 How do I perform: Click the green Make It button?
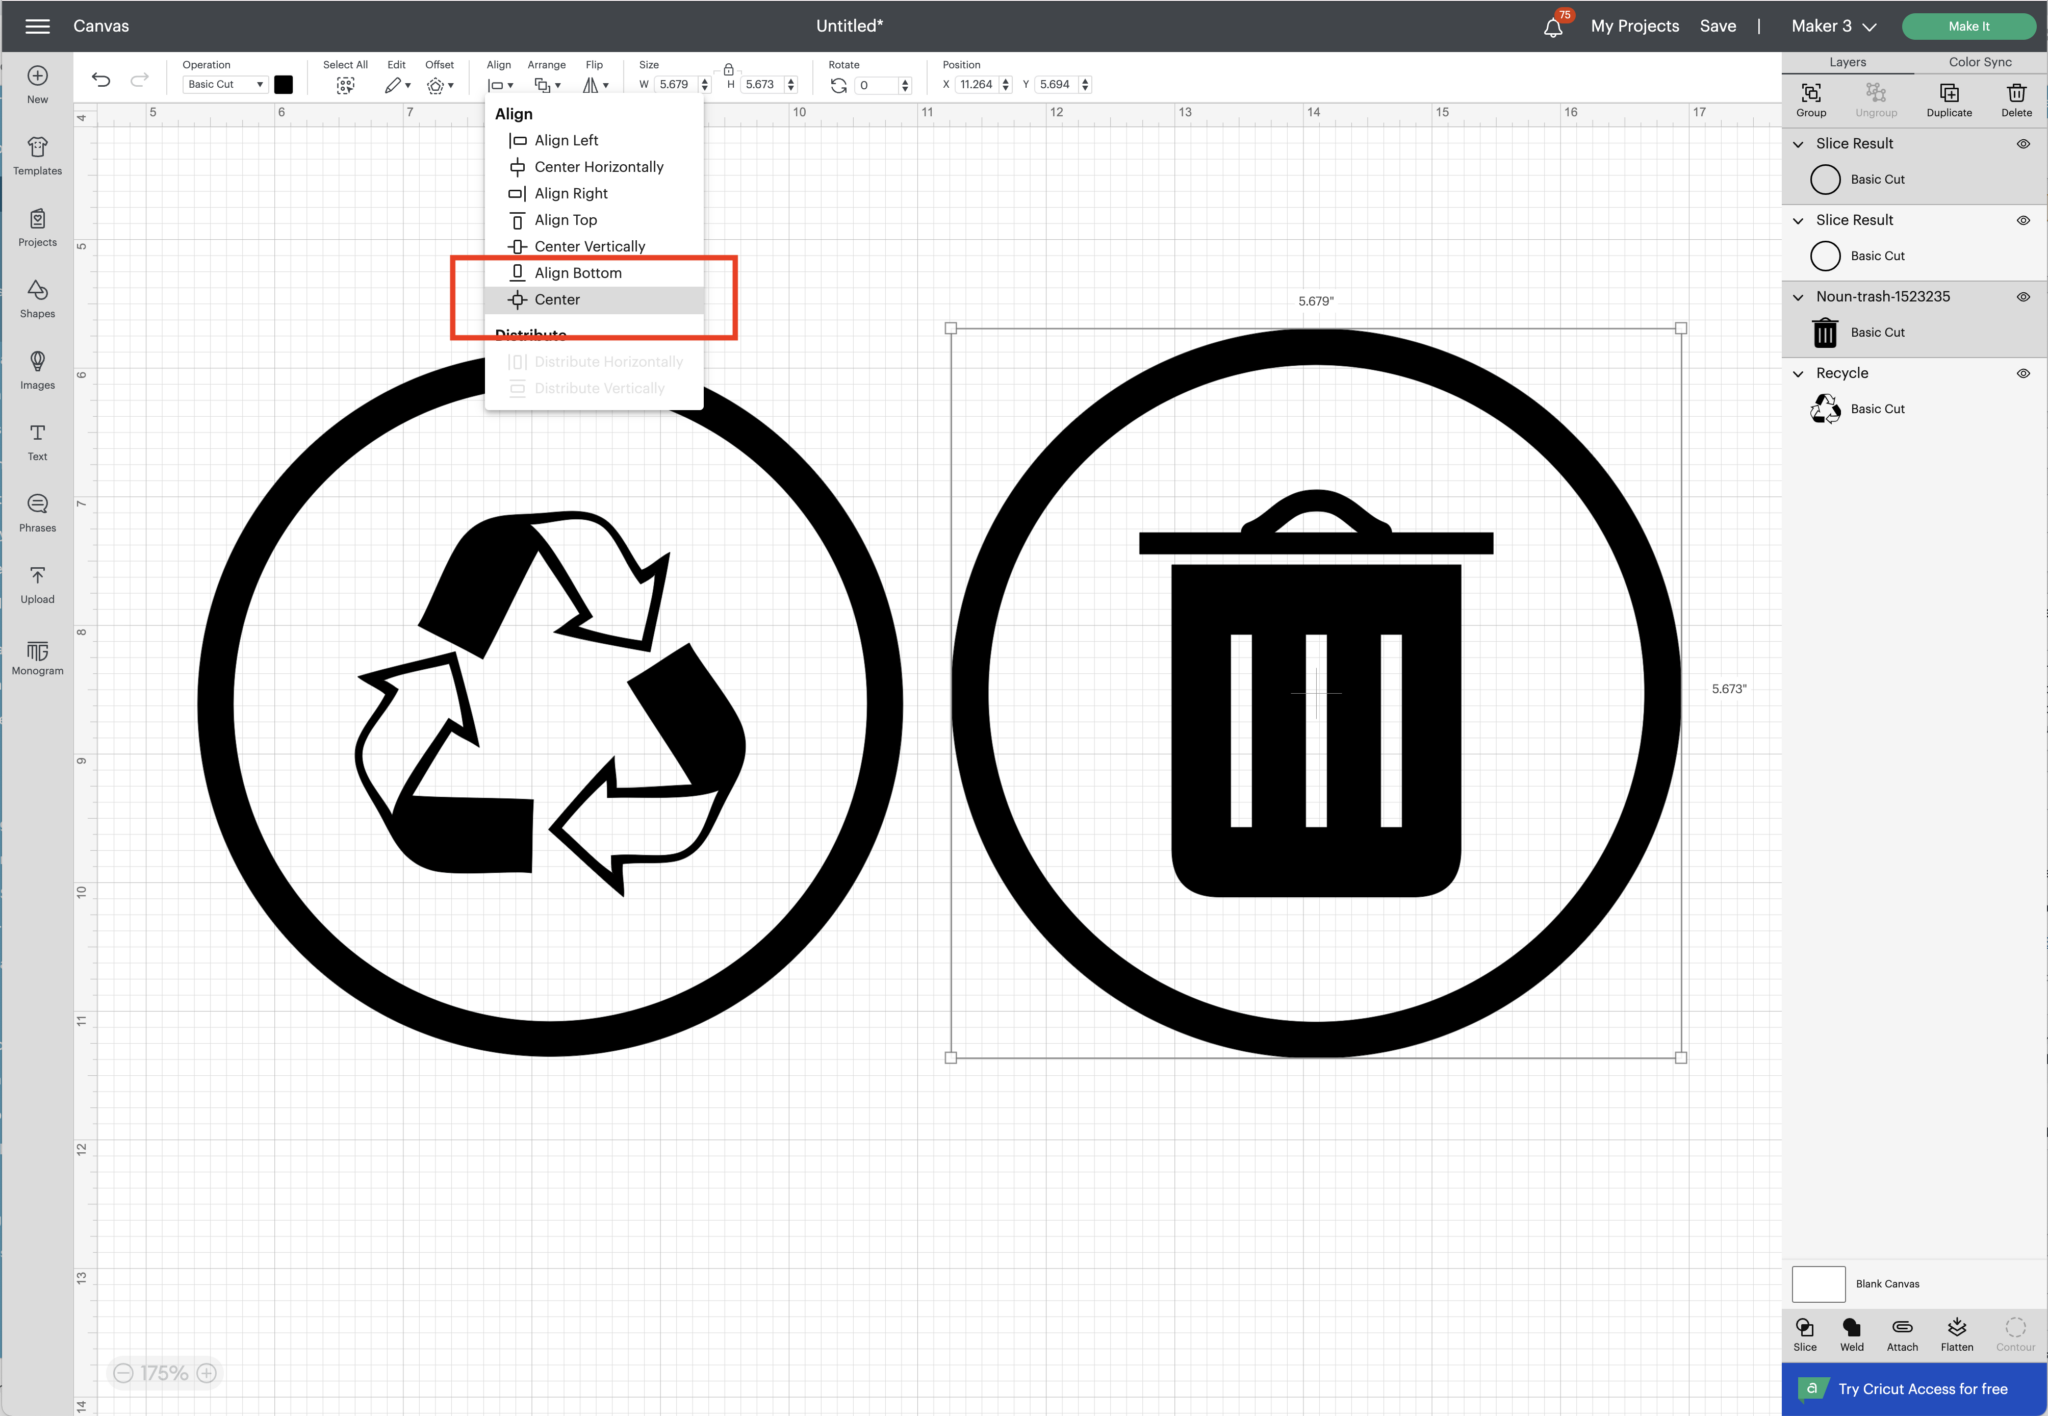click(1968, 26)
